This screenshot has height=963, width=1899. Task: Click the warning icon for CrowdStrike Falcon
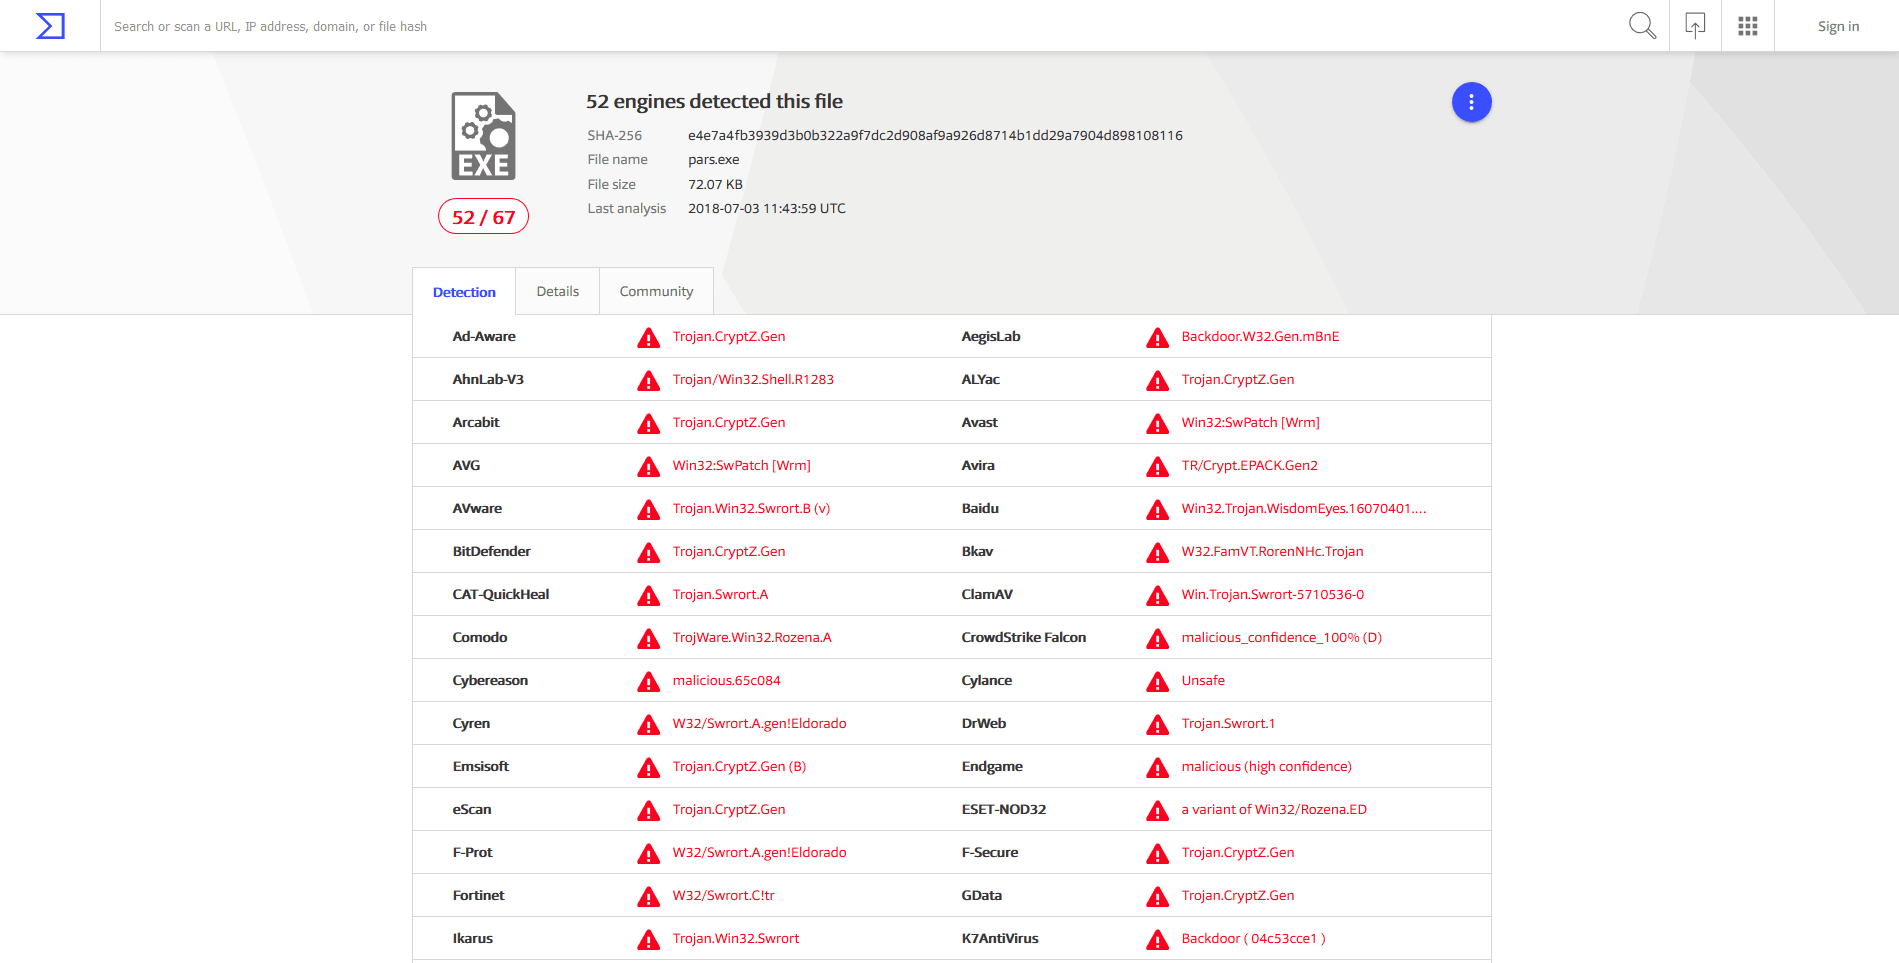point(1158,639)
